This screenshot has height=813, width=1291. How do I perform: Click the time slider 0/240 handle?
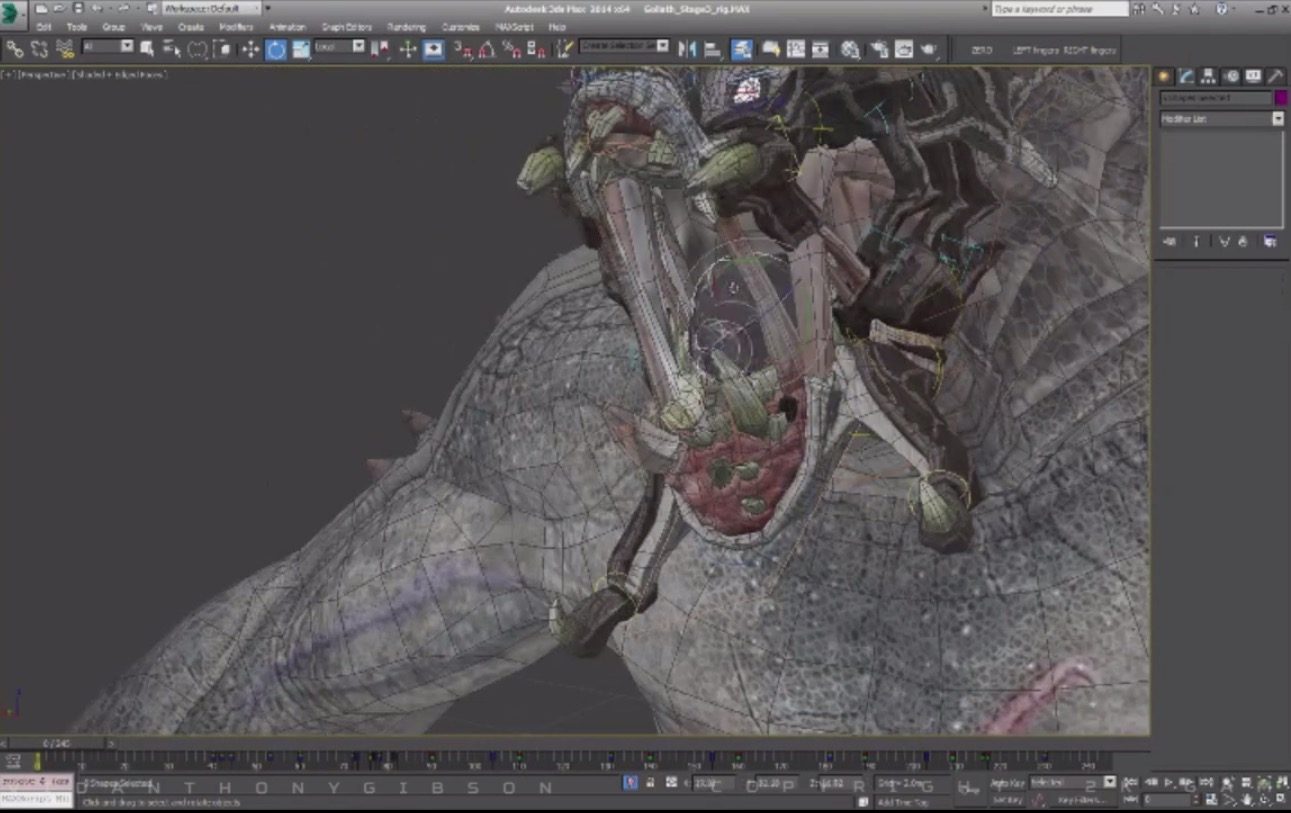(x=56, y=743)
